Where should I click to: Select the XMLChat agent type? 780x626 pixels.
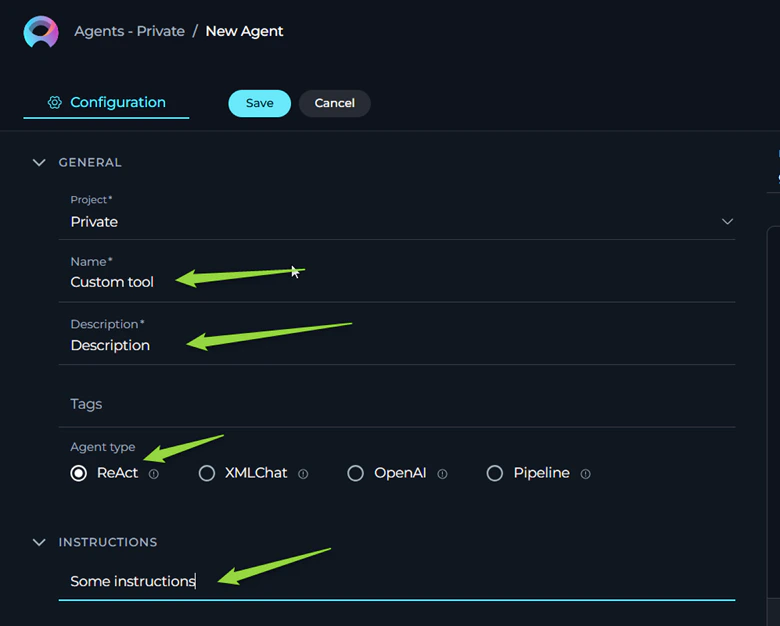pos(207,473)
